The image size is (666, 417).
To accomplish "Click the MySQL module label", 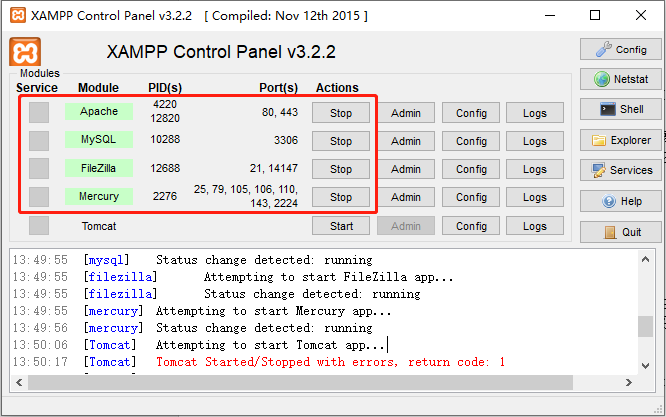I will point(99,139).
